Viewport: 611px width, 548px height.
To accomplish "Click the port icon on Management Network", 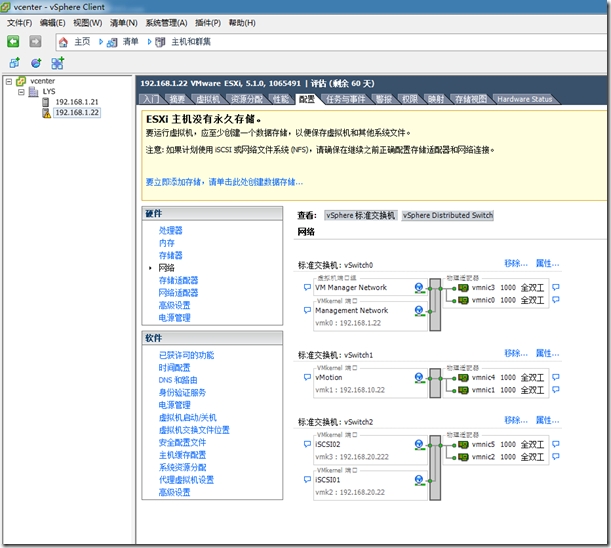I will pos(419,311).
